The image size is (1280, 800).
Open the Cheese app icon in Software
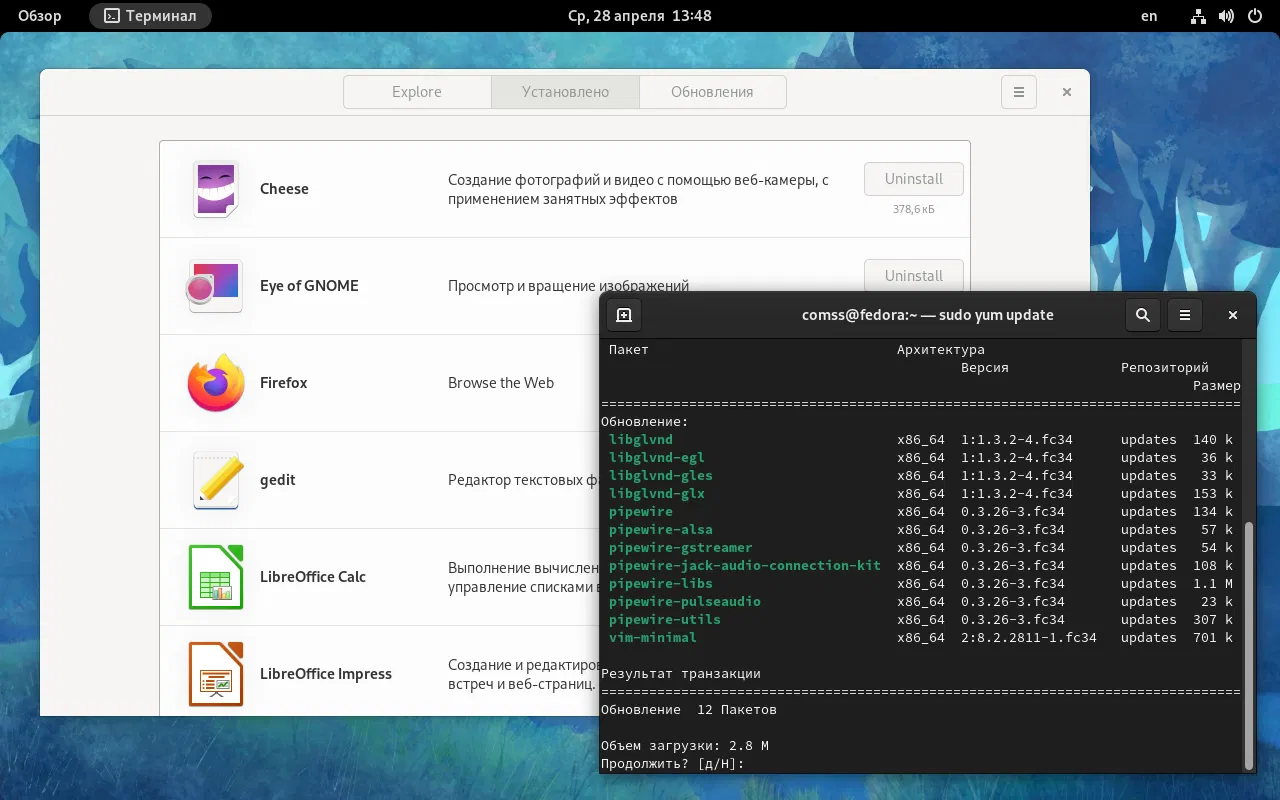216,189
